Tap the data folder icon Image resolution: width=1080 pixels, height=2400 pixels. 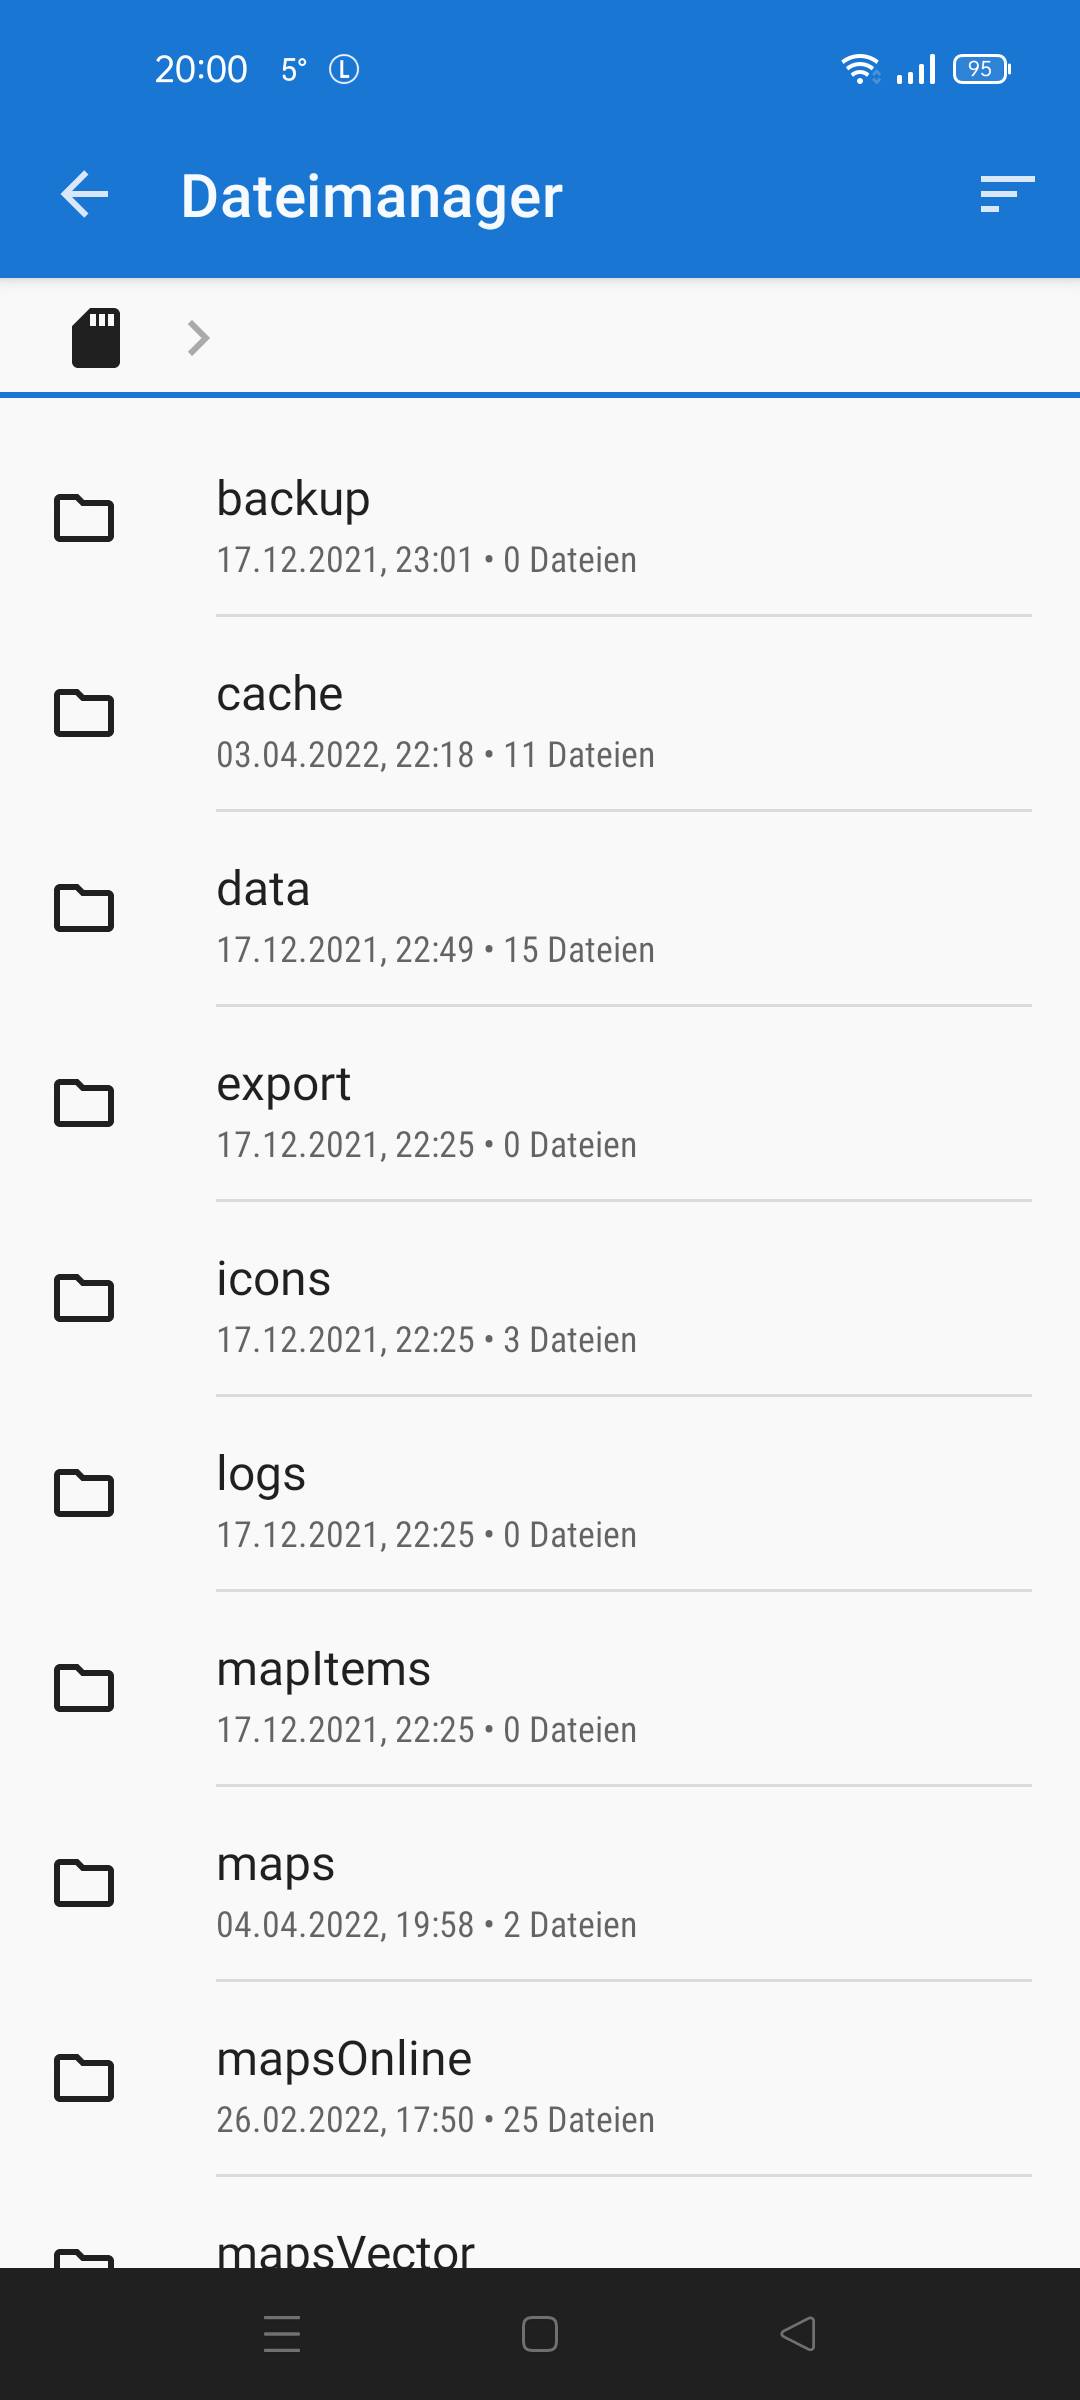pyautogui.click(x=84, y=908)
